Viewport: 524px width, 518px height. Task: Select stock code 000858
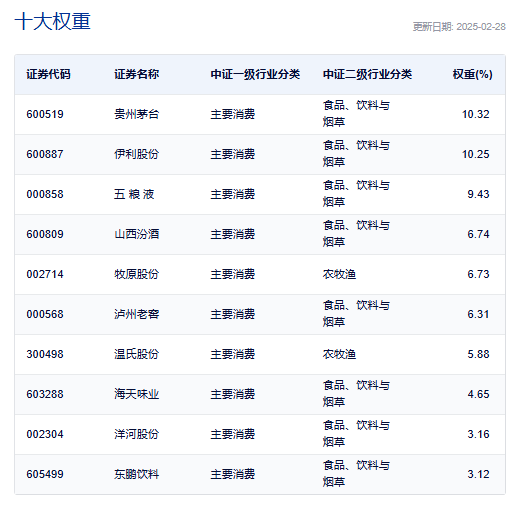pos(45,194)
